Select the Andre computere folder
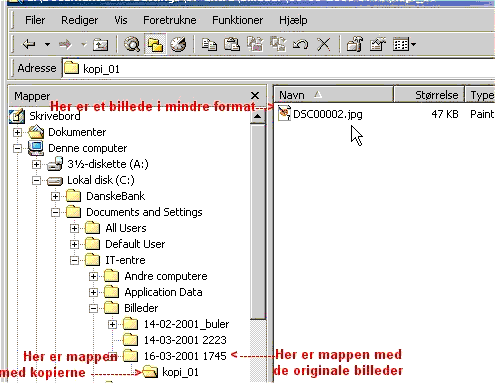Viewport: 495px width, 383px height. tap(166, 276)
